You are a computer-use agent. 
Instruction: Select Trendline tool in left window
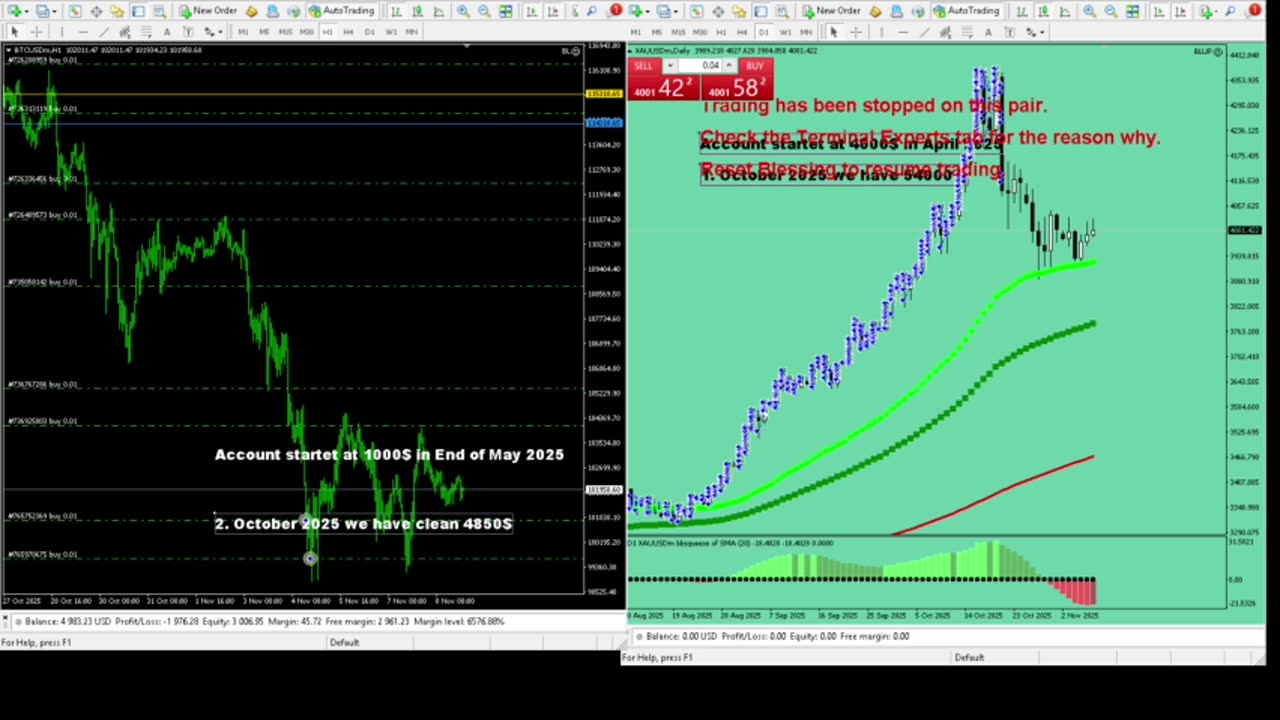click(x=104, y=32)
